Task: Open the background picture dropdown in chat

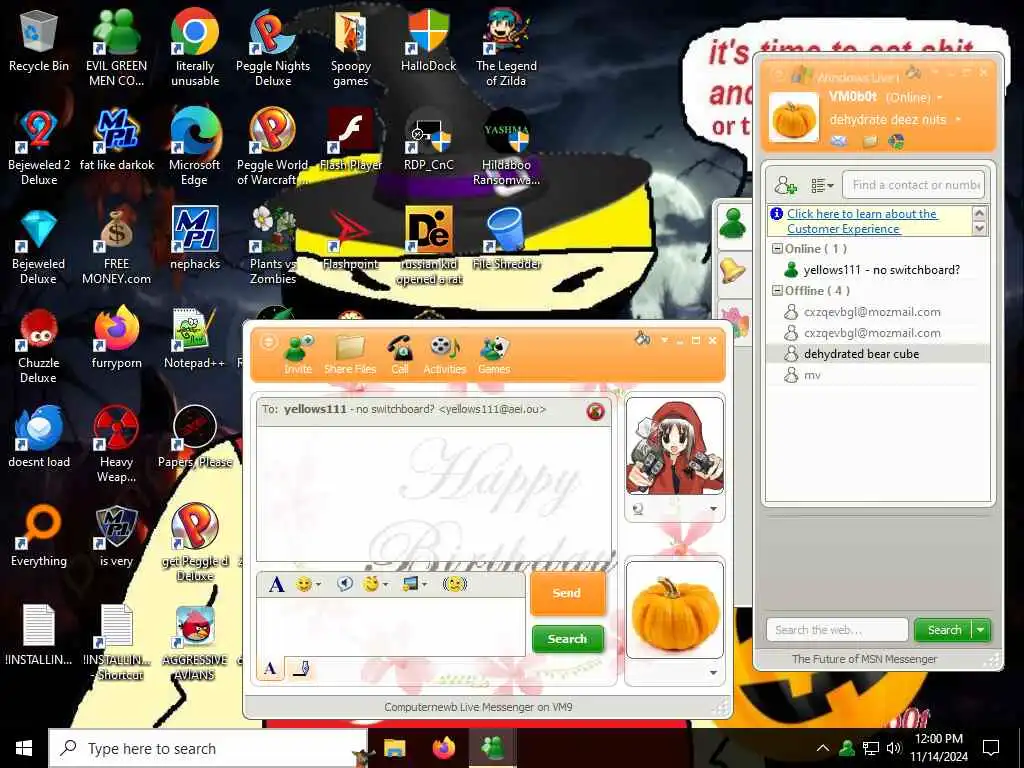Action: [425, 584]
